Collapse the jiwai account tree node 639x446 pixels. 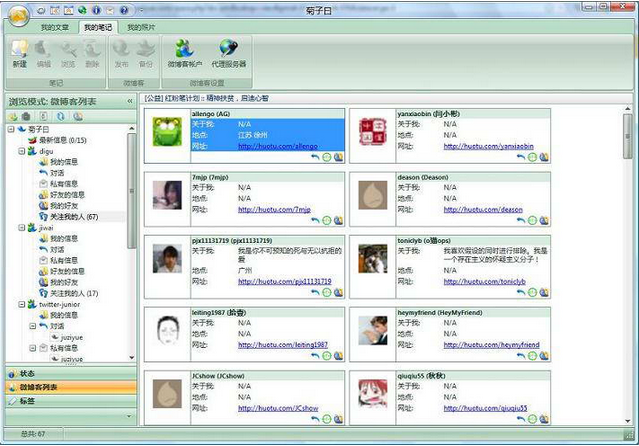coord(21,228)
